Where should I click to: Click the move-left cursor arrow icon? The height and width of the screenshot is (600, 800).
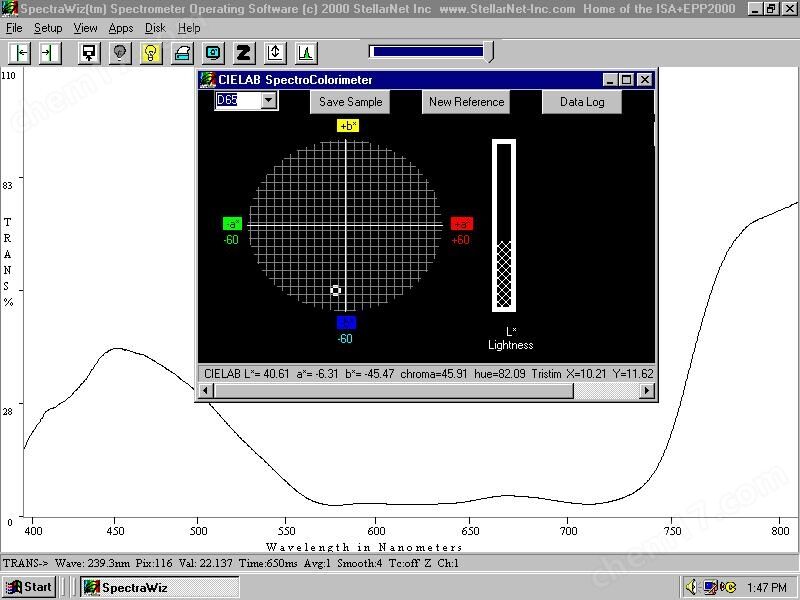tap(20, 53)
